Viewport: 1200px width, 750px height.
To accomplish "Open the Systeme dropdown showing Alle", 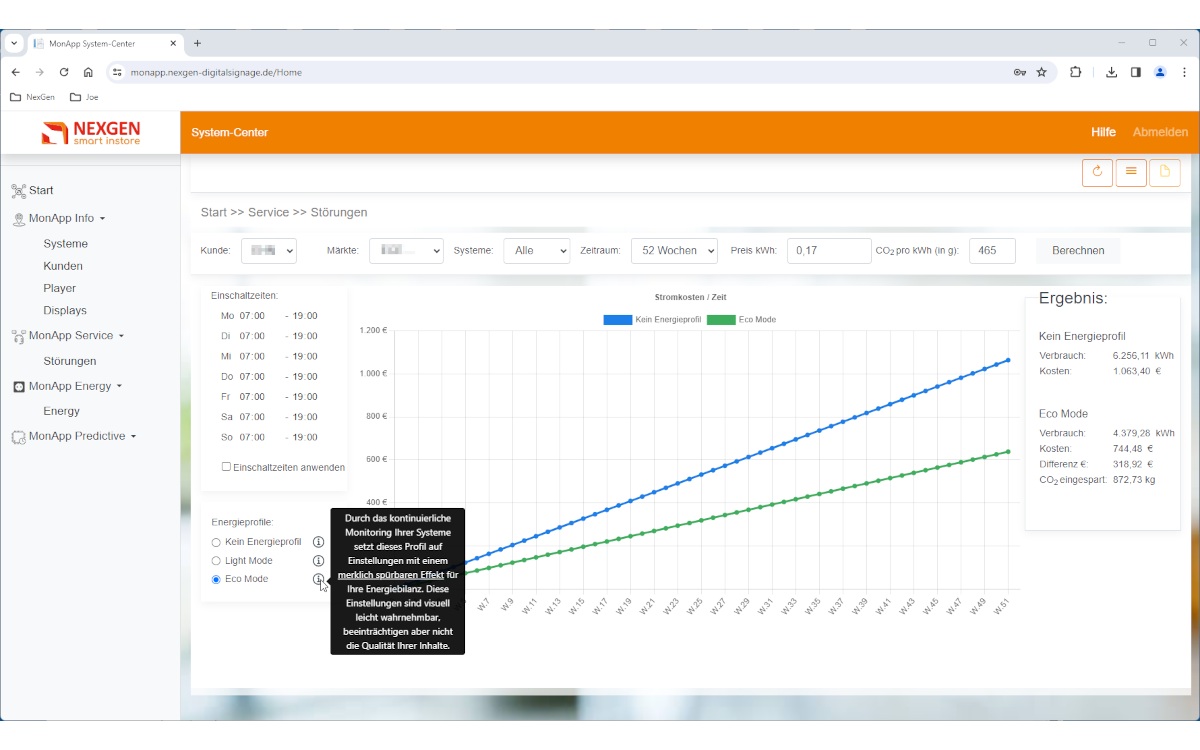I will (536, 251).
